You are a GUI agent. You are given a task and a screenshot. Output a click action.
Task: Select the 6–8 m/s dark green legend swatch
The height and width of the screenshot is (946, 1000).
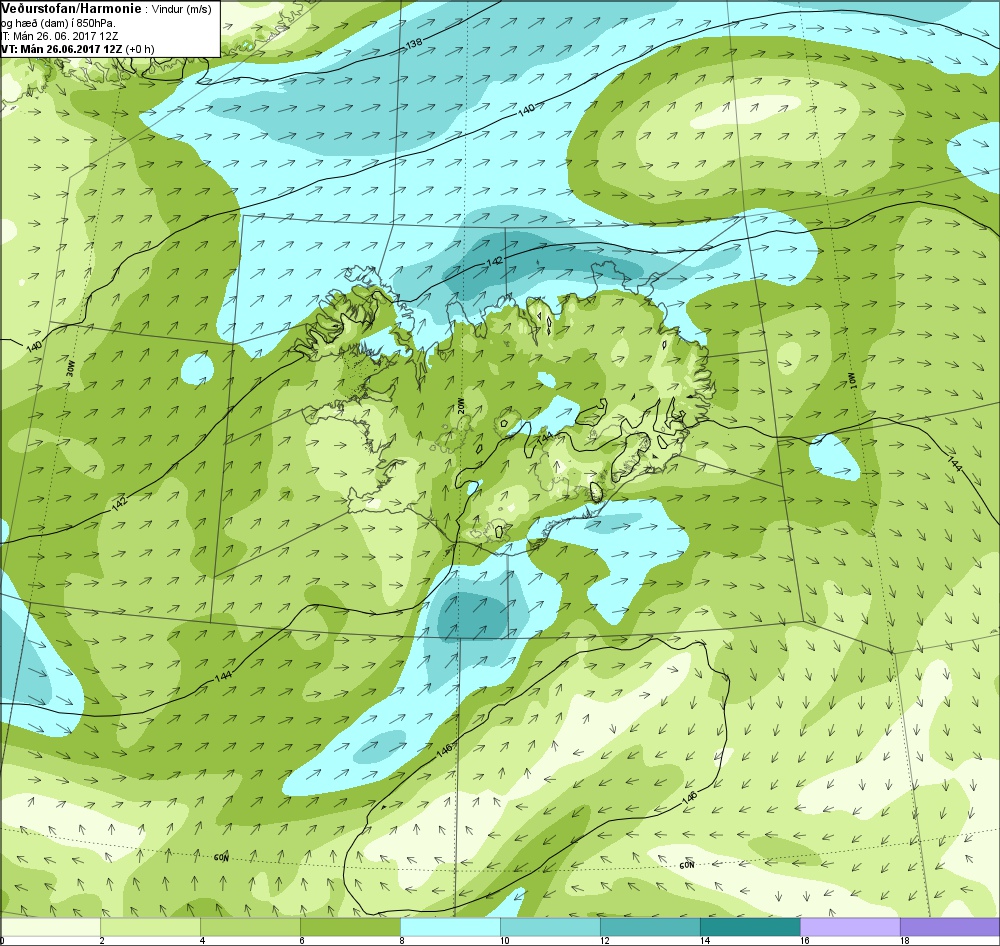[x=350, y=926]
